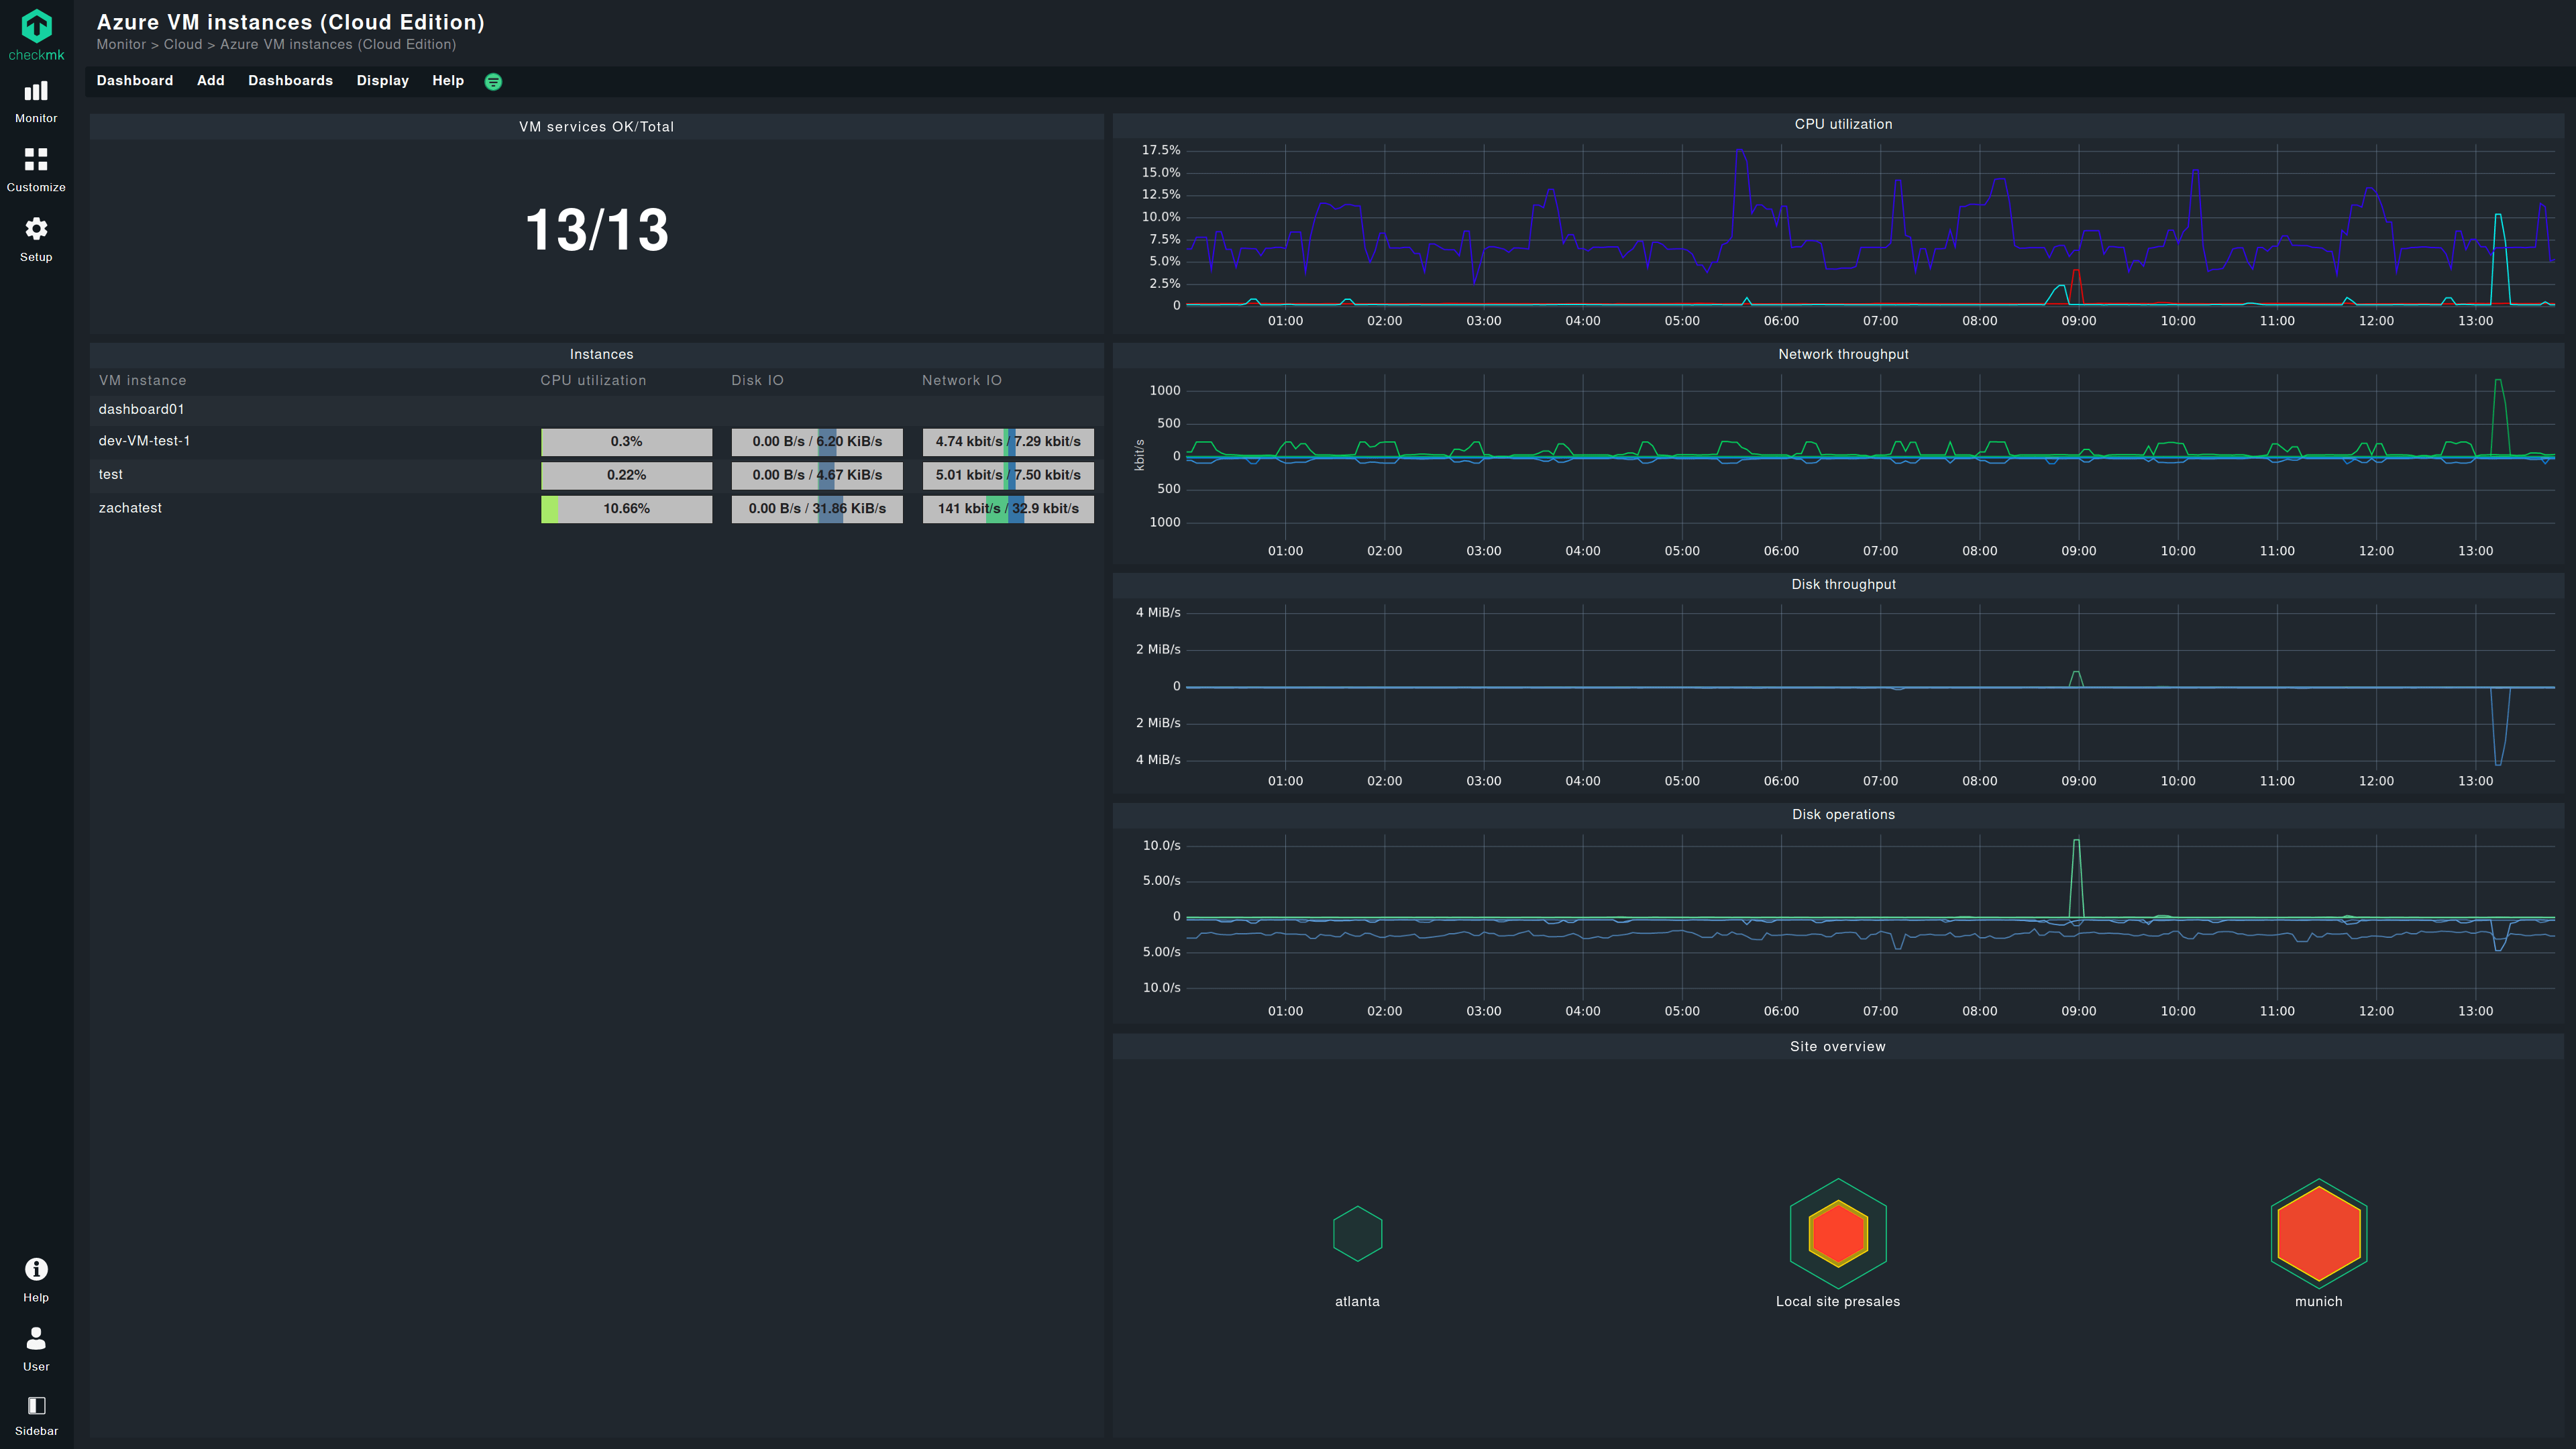Open the Display menu
The width and height of the screenshot is (2576, 1449).
383,81
